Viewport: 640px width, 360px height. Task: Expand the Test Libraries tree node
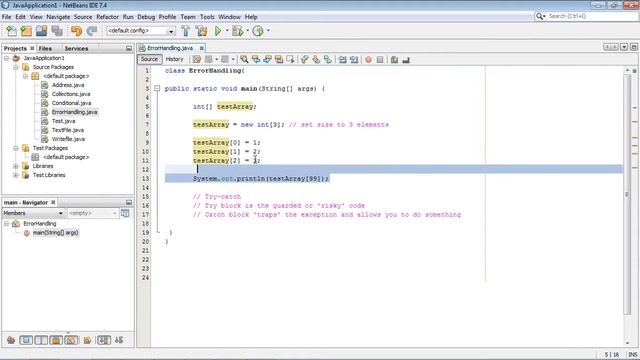(16, 175)
